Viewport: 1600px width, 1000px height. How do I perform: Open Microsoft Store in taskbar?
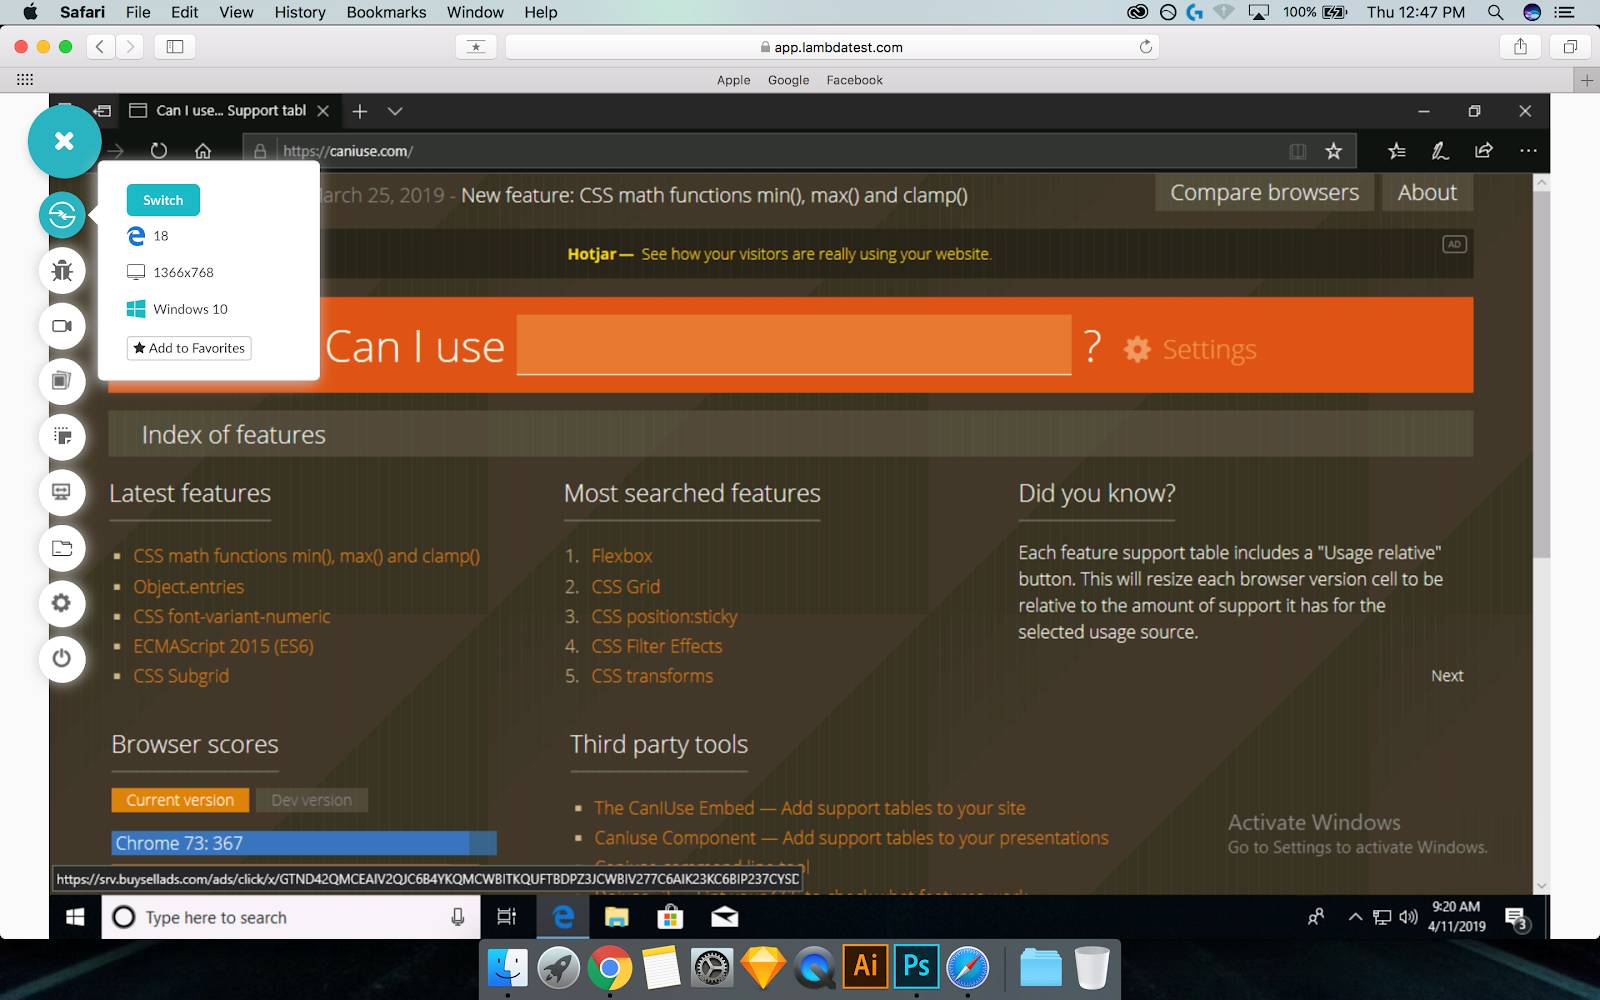670,917
